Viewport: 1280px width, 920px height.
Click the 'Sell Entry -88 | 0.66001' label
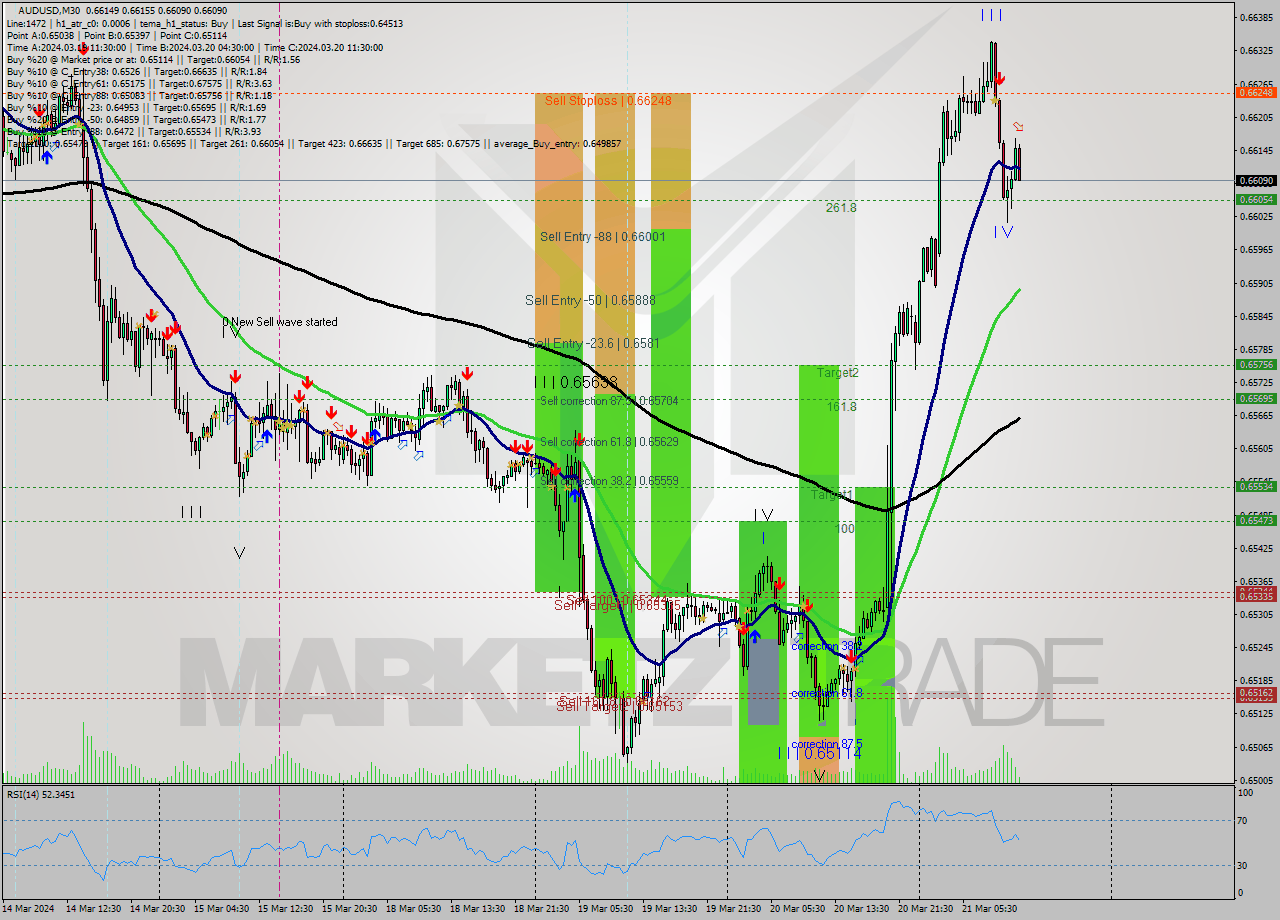602,237
